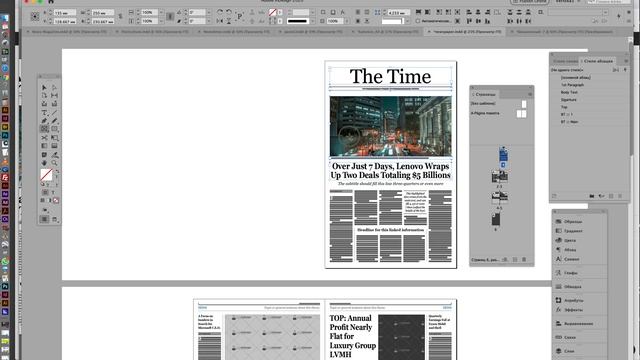Flip the selection horizontally
Screen dimensions: 640x360
click(x=220, y=21)
